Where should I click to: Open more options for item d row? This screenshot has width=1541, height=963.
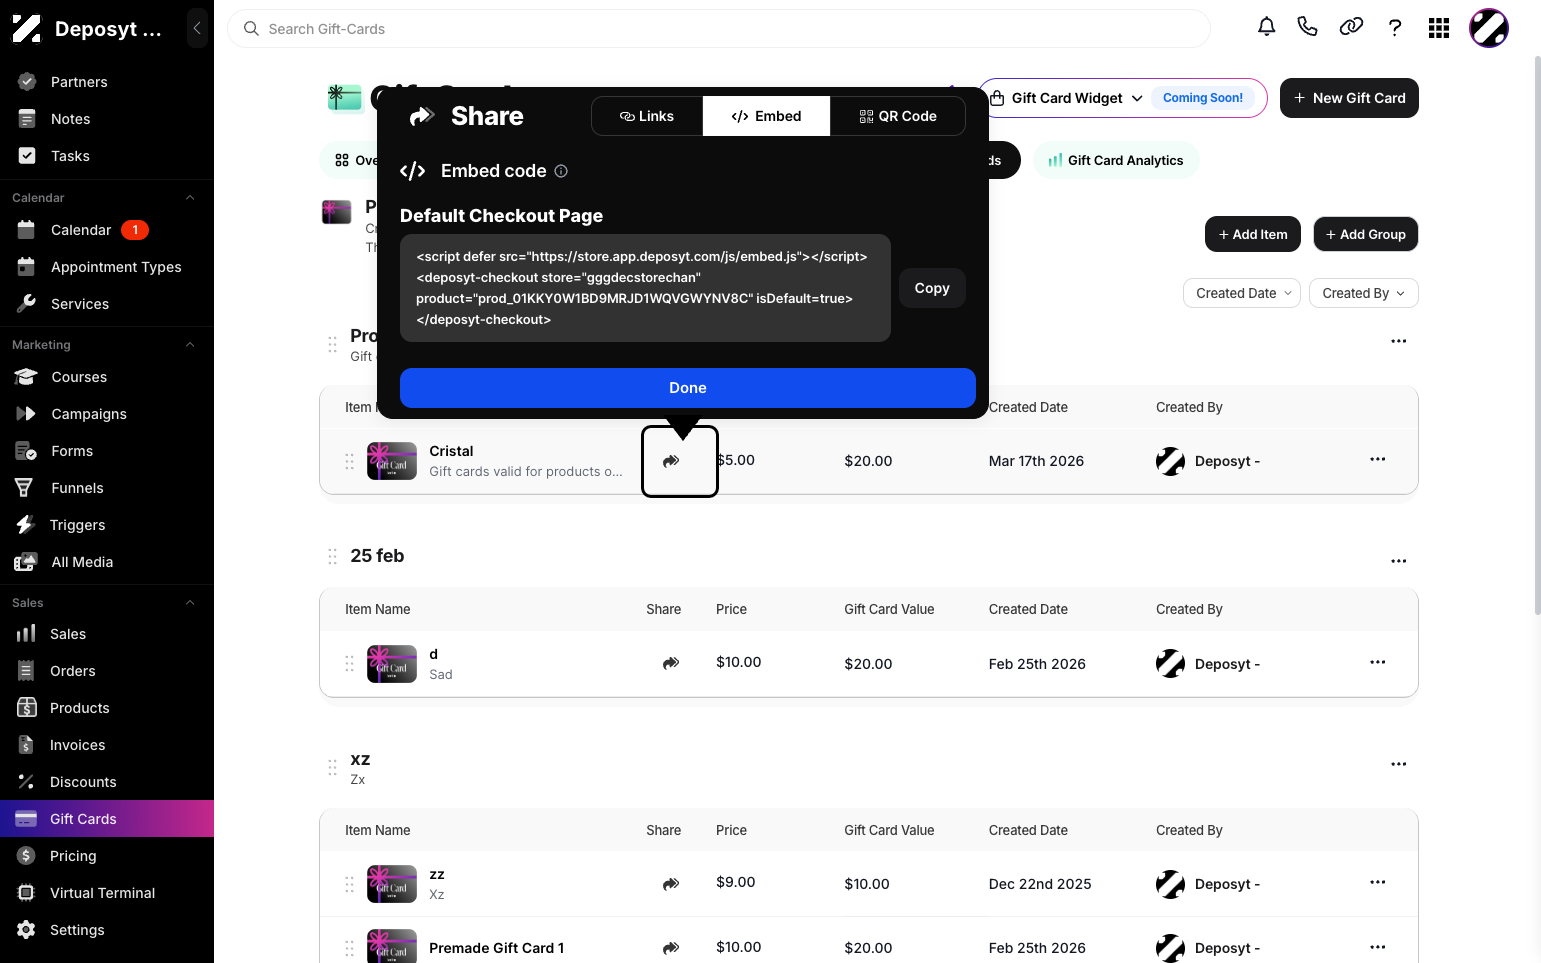click(1378, 662)
